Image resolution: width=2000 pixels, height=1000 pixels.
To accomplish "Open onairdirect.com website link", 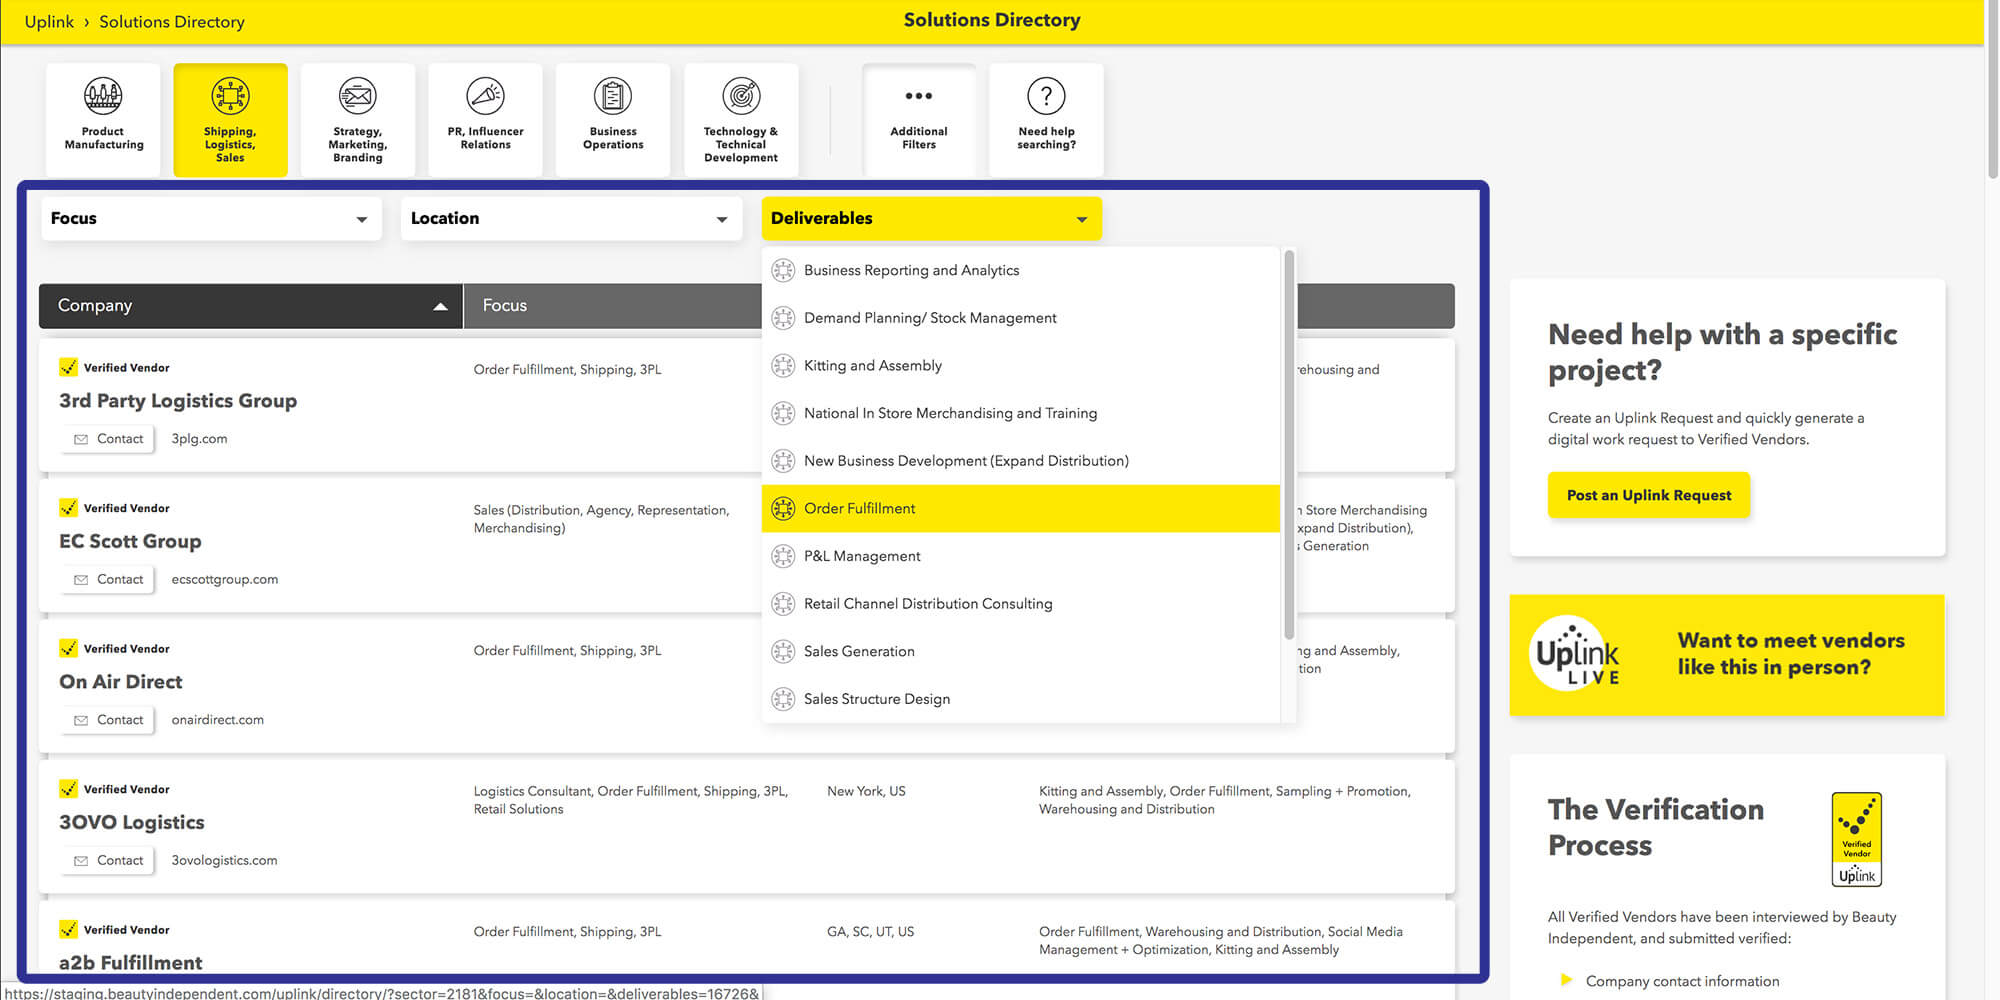I will (x=218, y=720).
